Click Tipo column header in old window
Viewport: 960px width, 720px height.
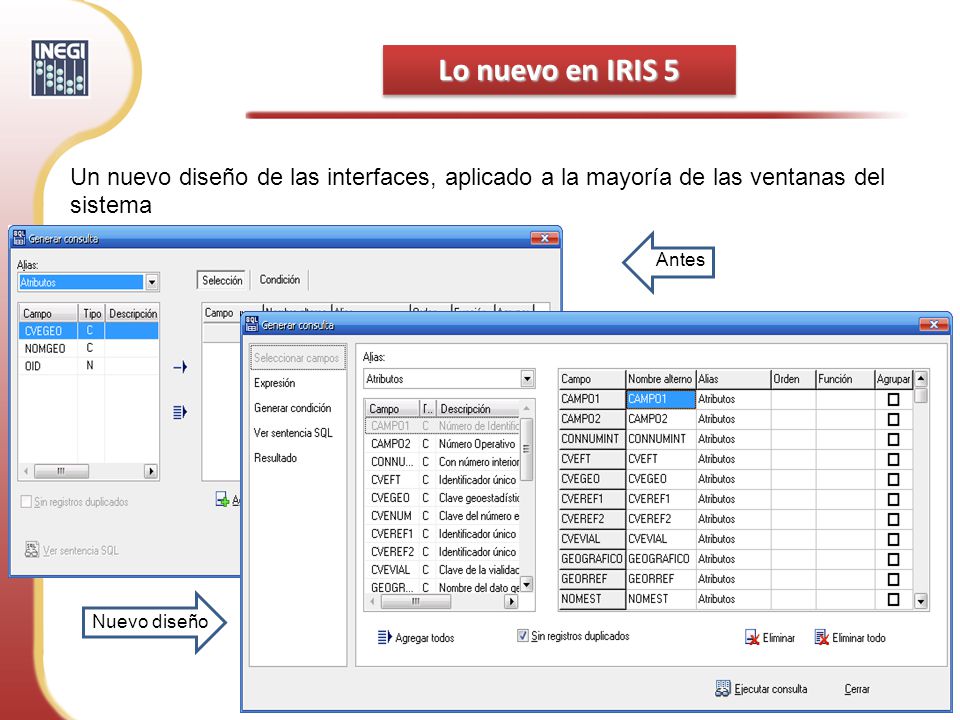pyautogui.click(x=92, y=313)
